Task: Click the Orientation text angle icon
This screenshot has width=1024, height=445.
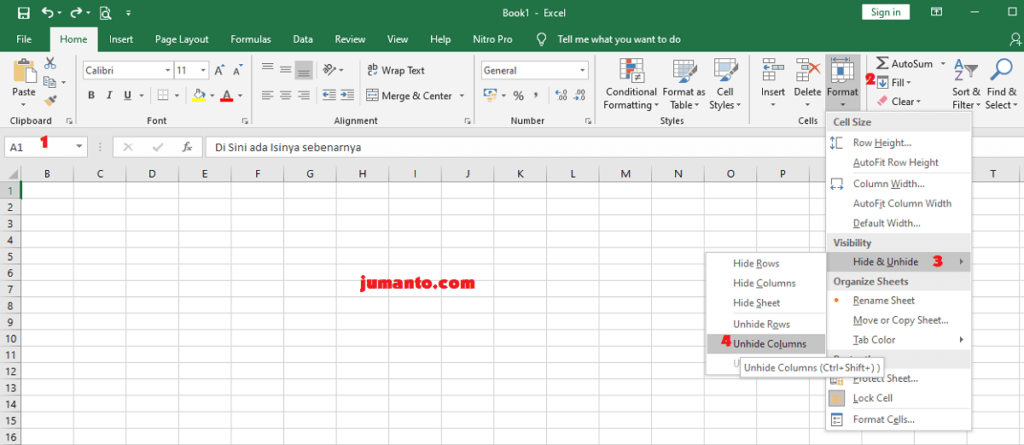Action: tap(329, 69)
